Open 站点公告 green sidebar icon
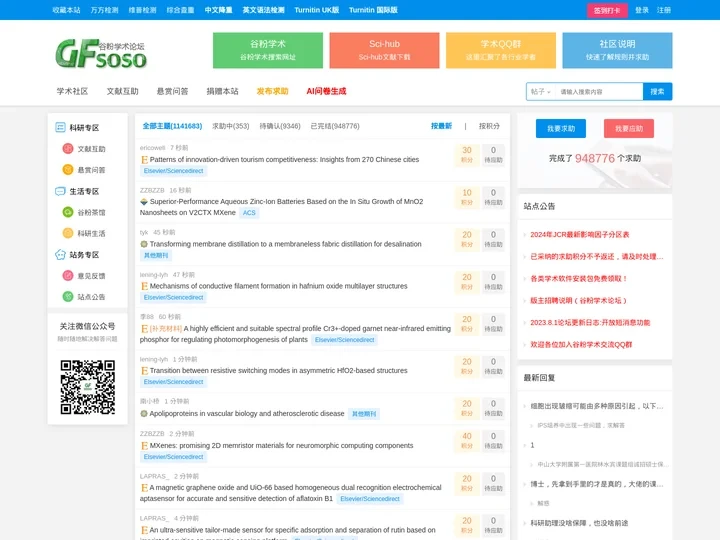 tap(68, 297)
